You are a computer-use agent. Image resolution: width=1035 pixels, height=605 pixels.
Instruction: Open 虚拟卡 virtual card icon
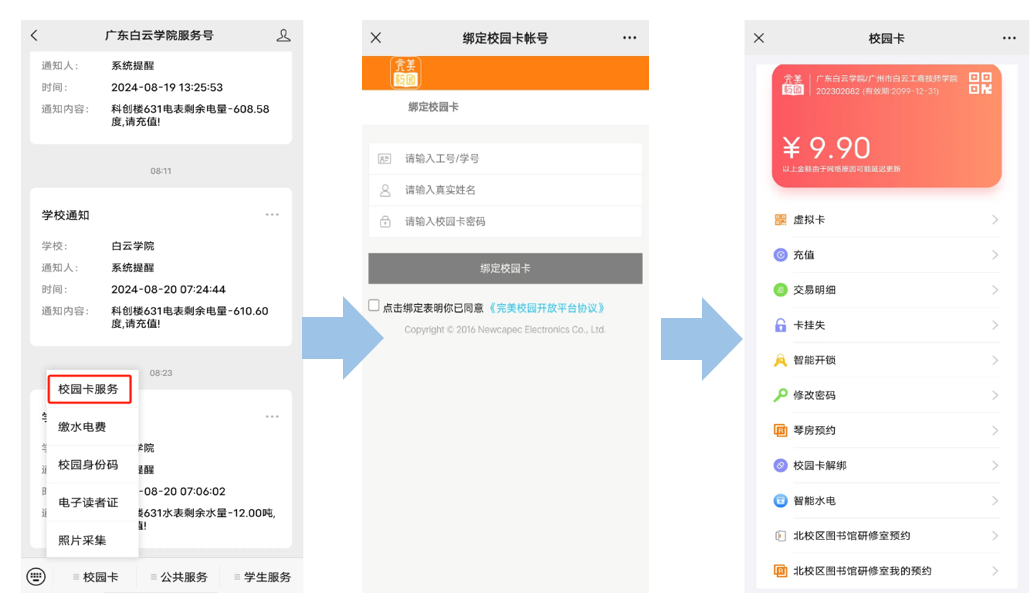[780, 220]
